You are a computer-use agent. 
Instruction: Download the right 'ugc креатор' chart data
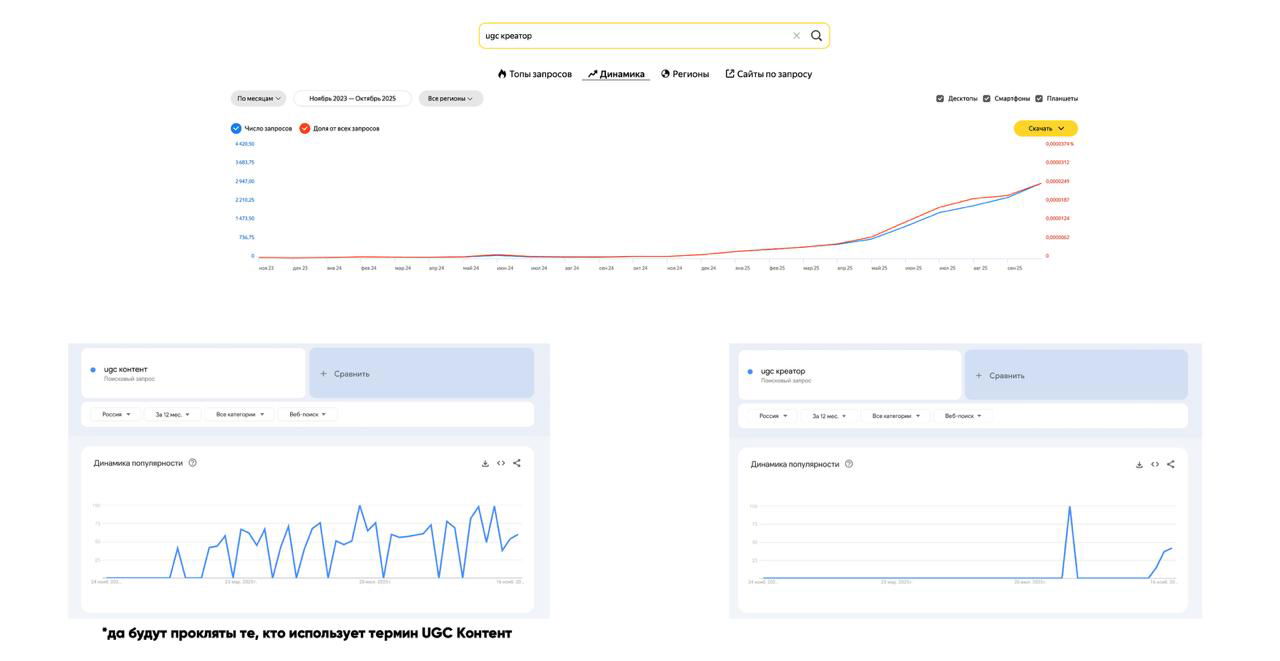point(1139,464)
